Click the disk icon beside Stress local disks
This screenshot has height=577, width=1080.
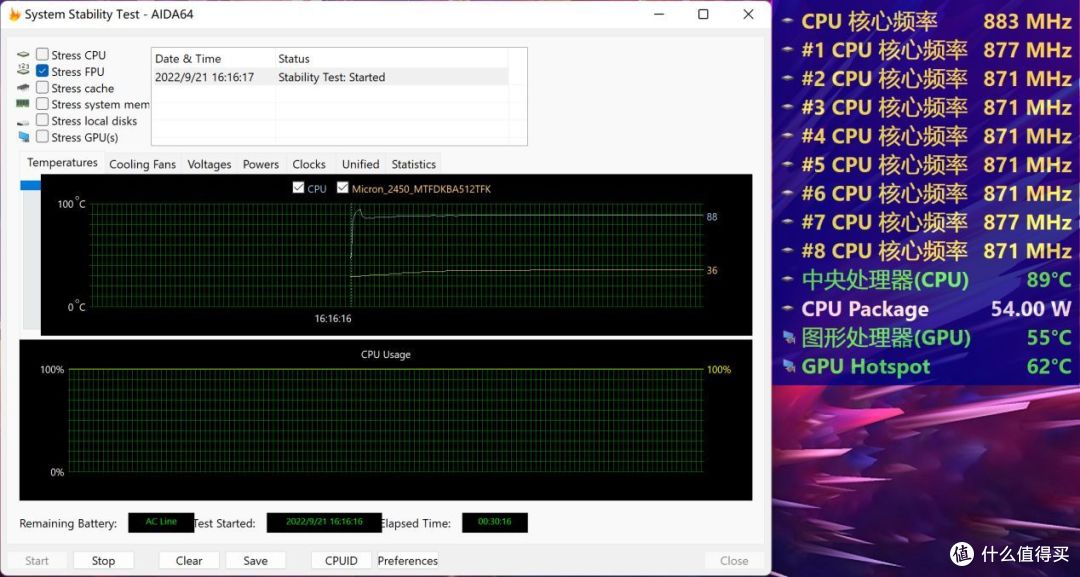coord(23,121)
